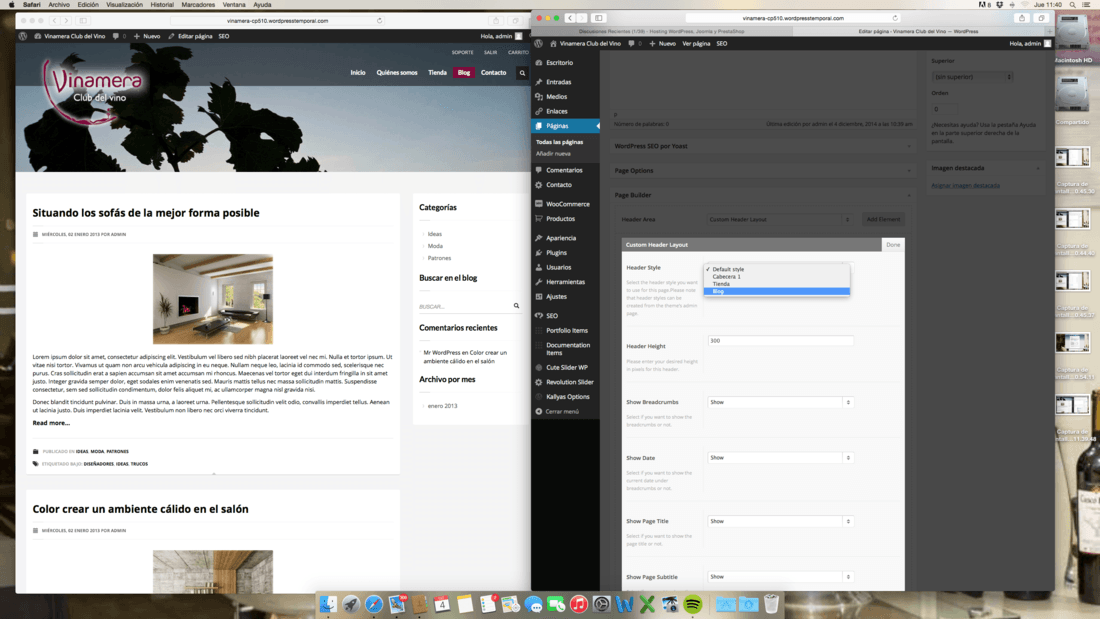1100x619 pixels.
Task: Open the Show Page Title dropdown
Action: [x=780, y=521]
